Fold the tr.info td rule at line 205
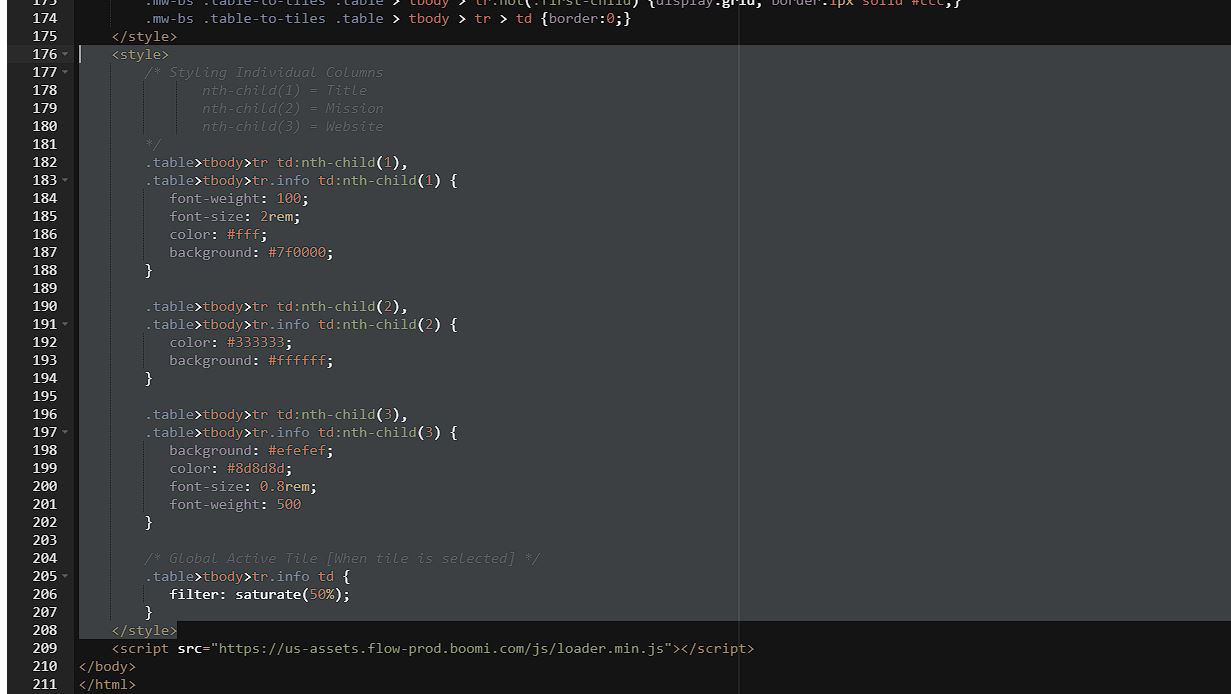1231x694 pixels. (x=65, y=576)
